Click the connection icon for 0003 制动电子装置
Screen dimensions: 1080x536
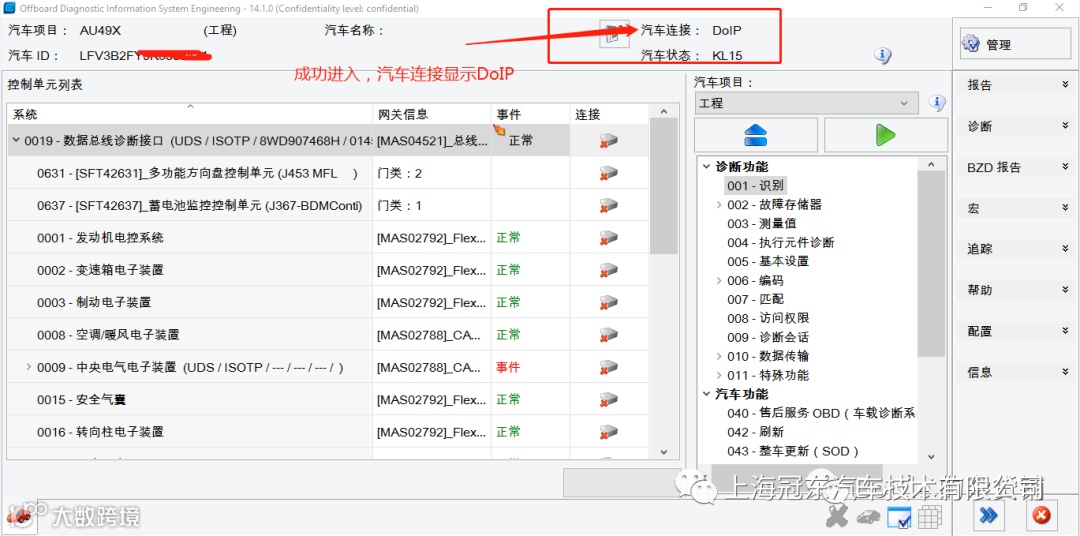pos(608,302)
